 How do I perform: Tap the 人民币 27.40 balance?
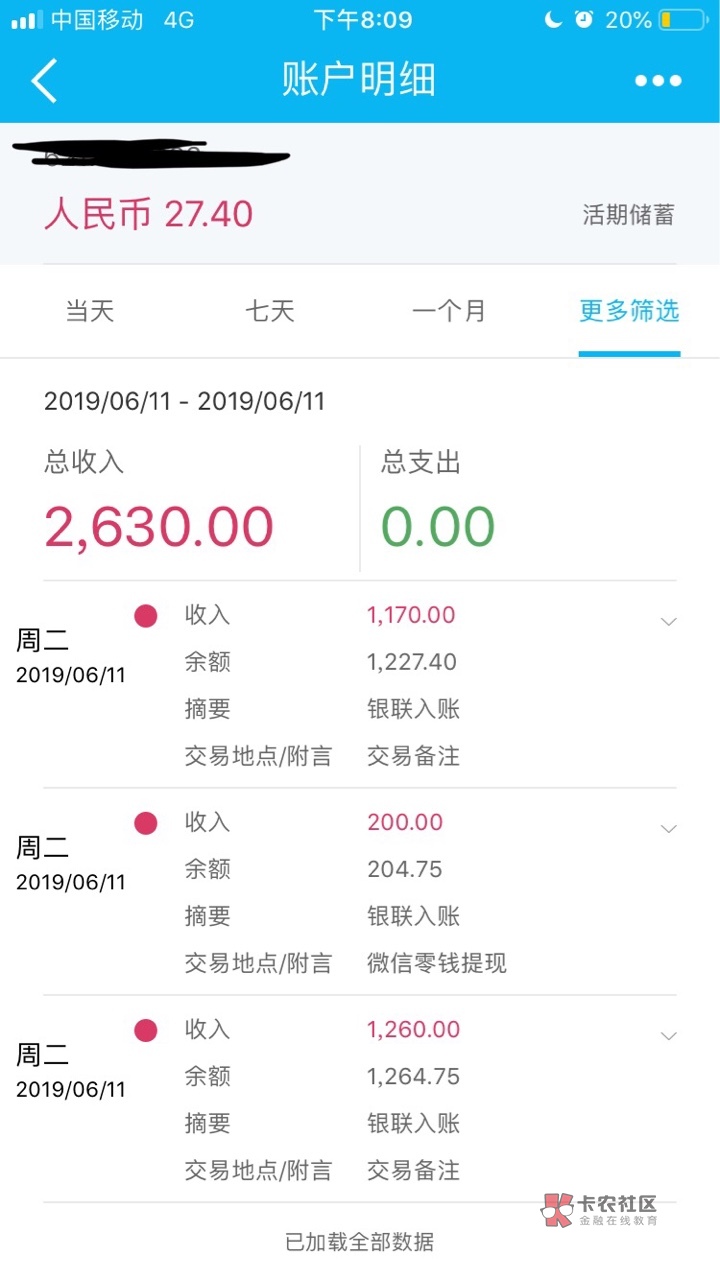click(148, 214)
